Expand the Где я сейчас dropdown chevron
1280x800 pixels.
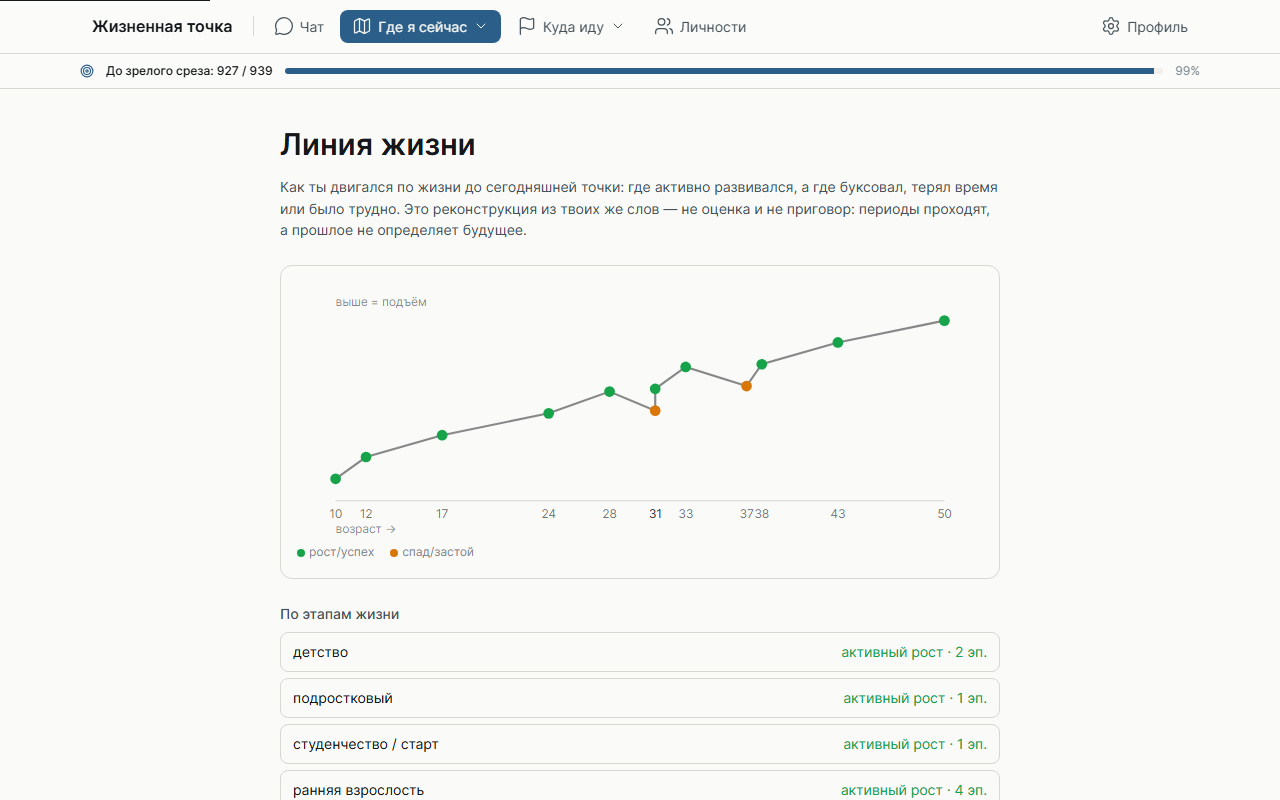click(x=482, y=27)
